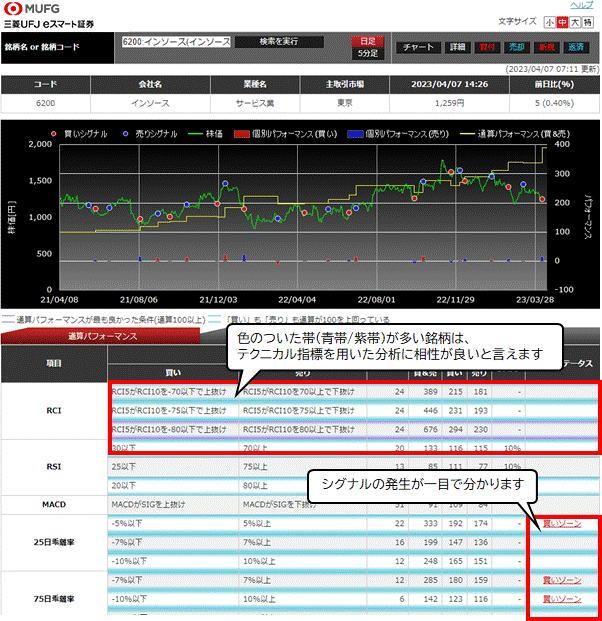Select the MACD row header
This screenshot has width=602, height=621.
[54, 505]
